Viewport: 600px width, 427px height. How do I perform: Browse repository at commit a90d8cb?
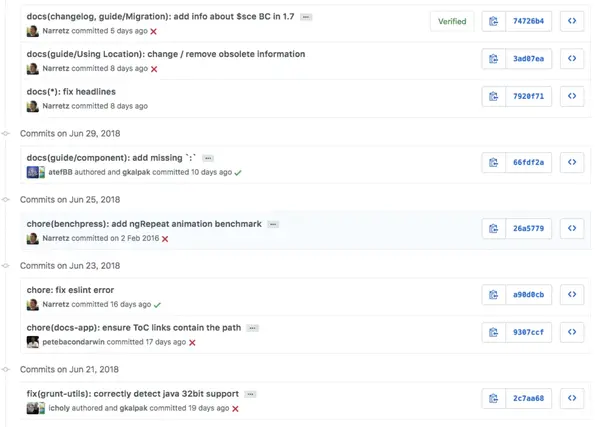tap(571, 295)
